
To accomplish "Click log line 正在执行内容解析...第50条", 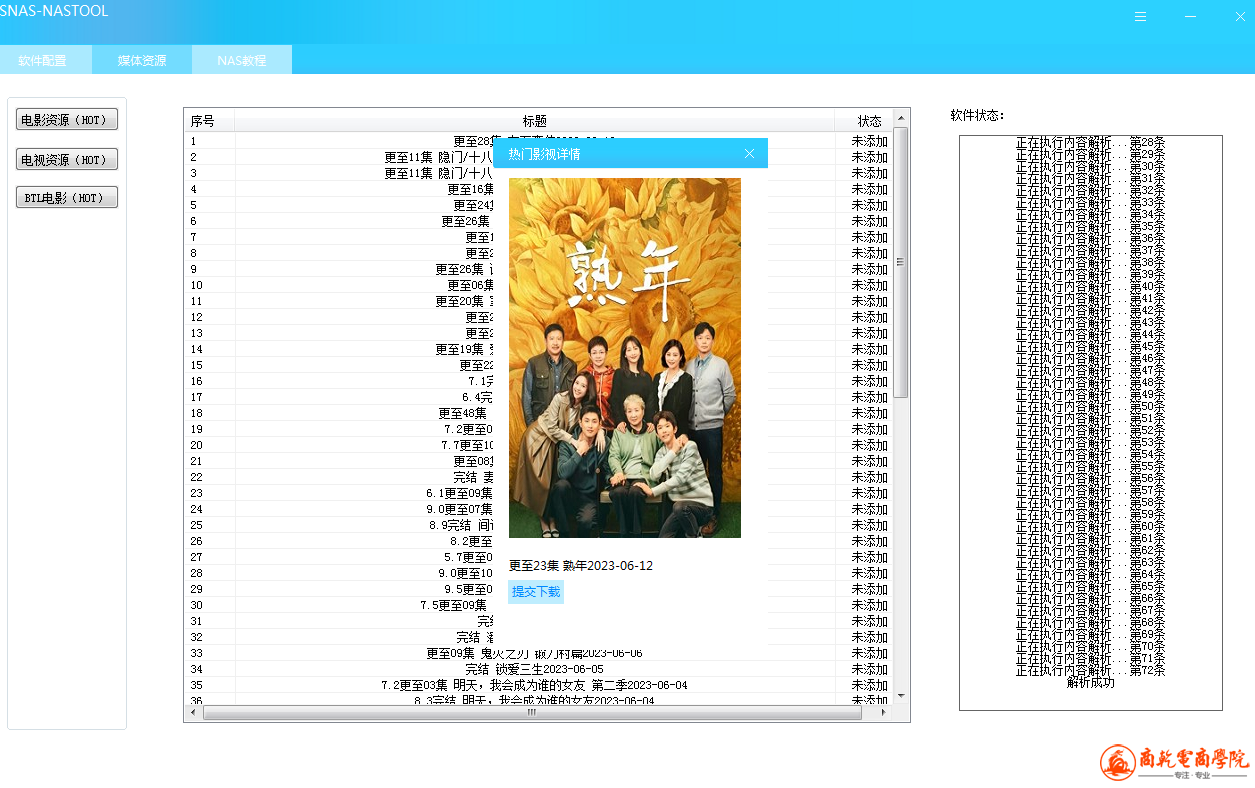I will tap(1090, 407).
